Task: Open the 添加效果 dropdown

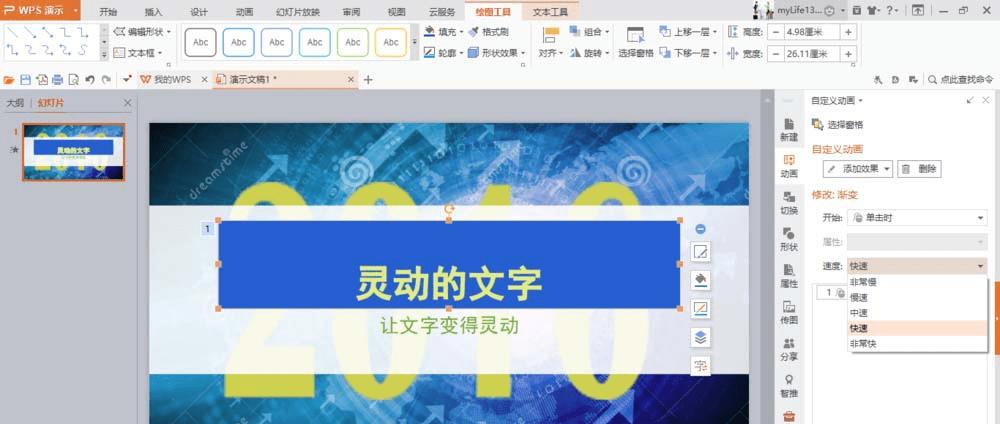Action: tap(858, 169)
